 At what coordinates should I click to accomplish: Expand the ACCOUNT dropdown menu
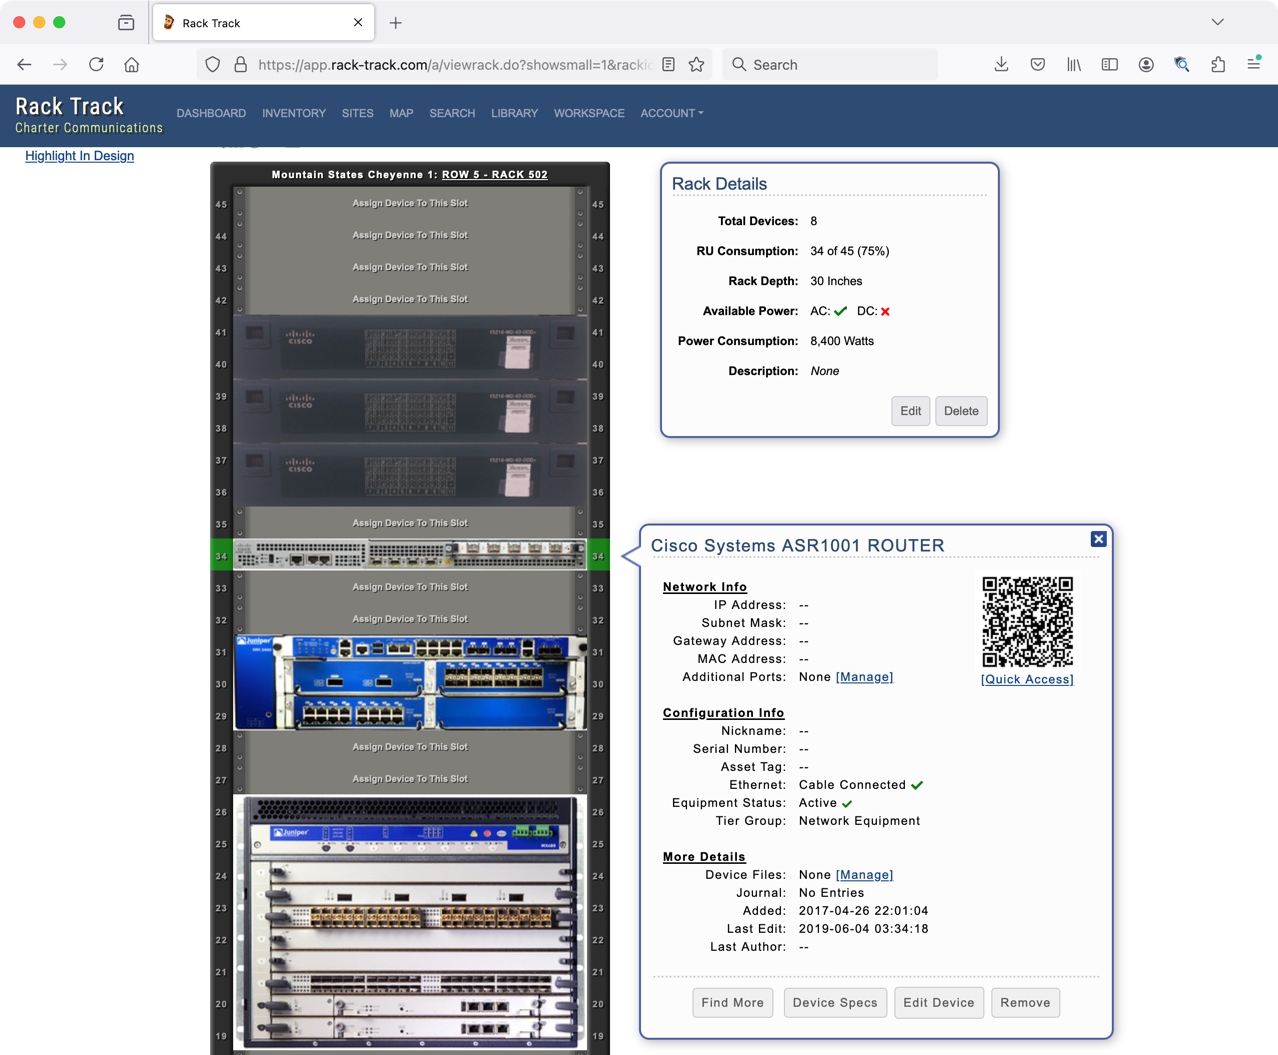pyautogui.click(x=672, y=113)
